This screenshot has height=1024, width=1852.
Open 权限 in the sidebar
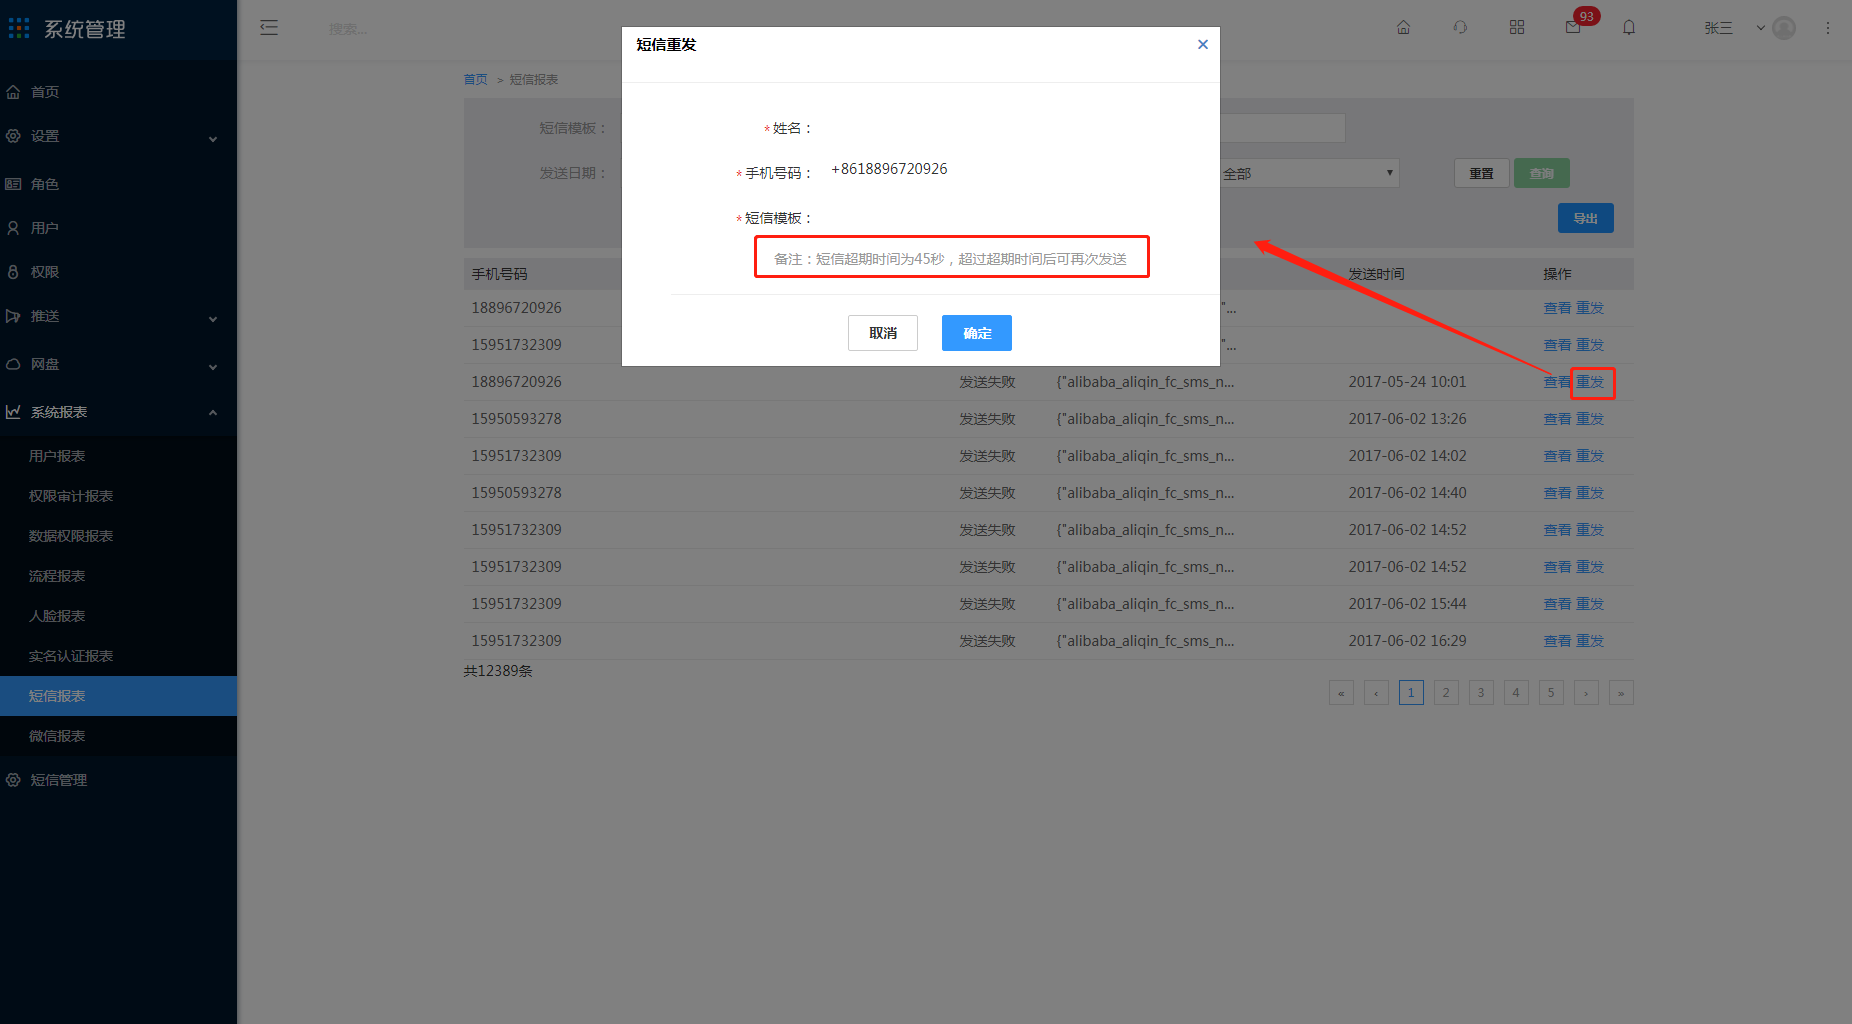[x=118, y=272]
